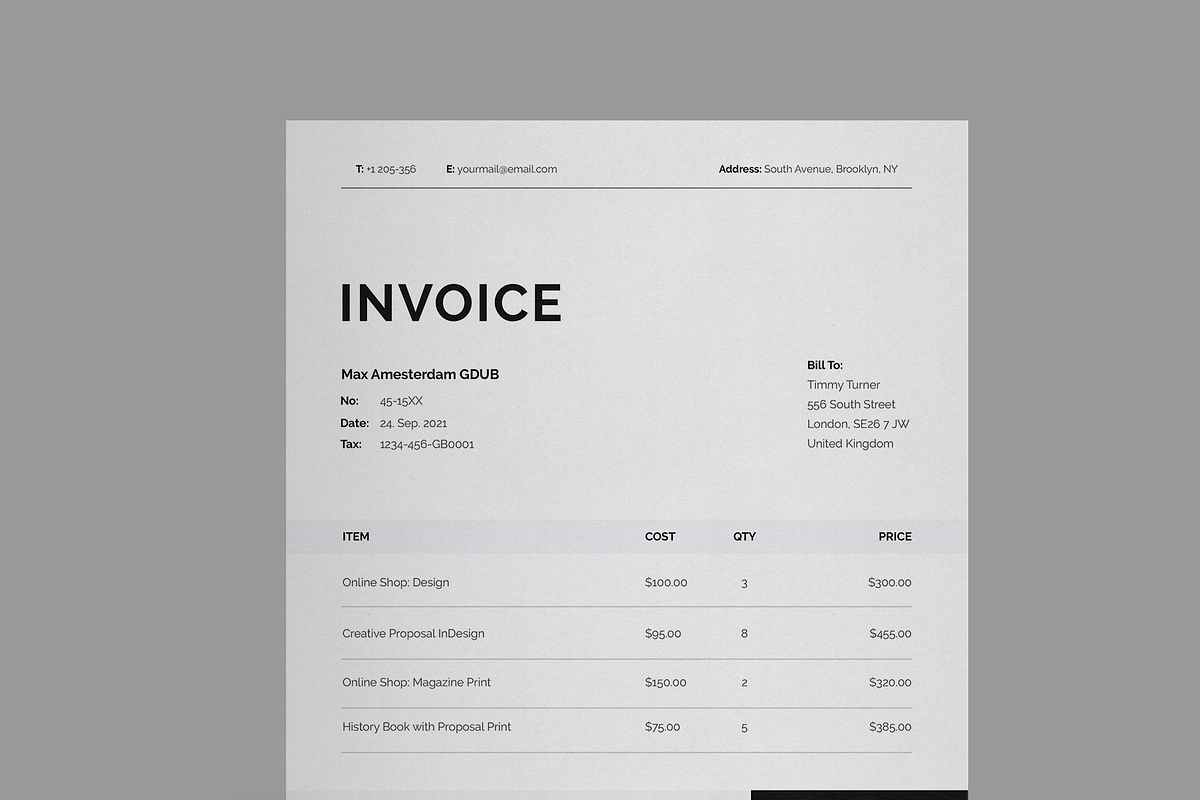
Task: Click the company name Max Amesterdam GDUB
Action: point(420,374)
